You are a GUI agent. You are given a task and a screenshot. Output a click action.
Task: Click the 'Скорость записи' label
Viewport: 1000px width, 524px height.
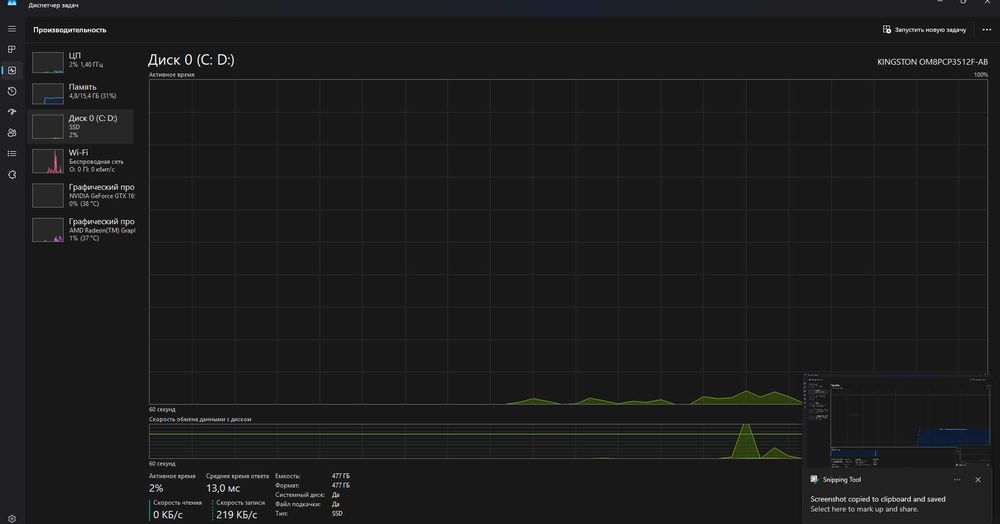pos(240,502)
